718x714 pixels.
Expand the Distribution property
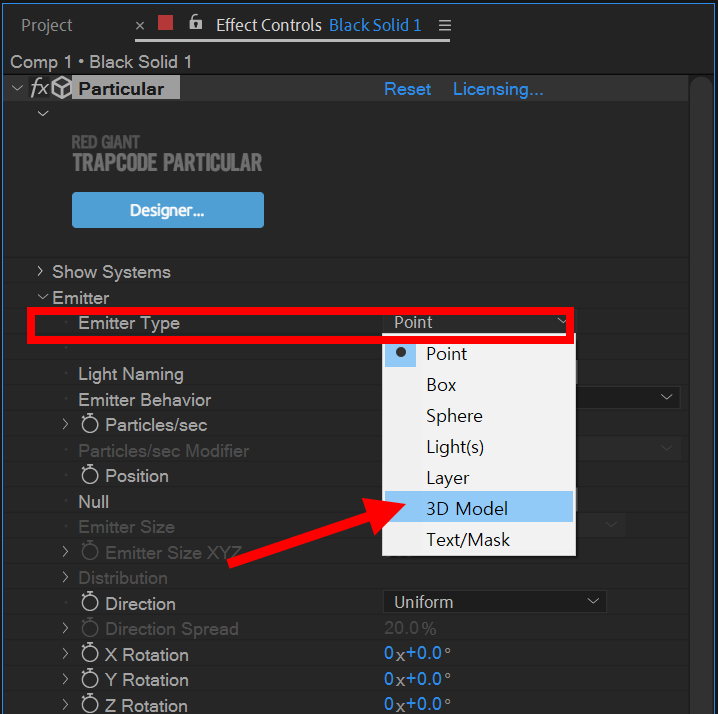[x=65, y=577]
